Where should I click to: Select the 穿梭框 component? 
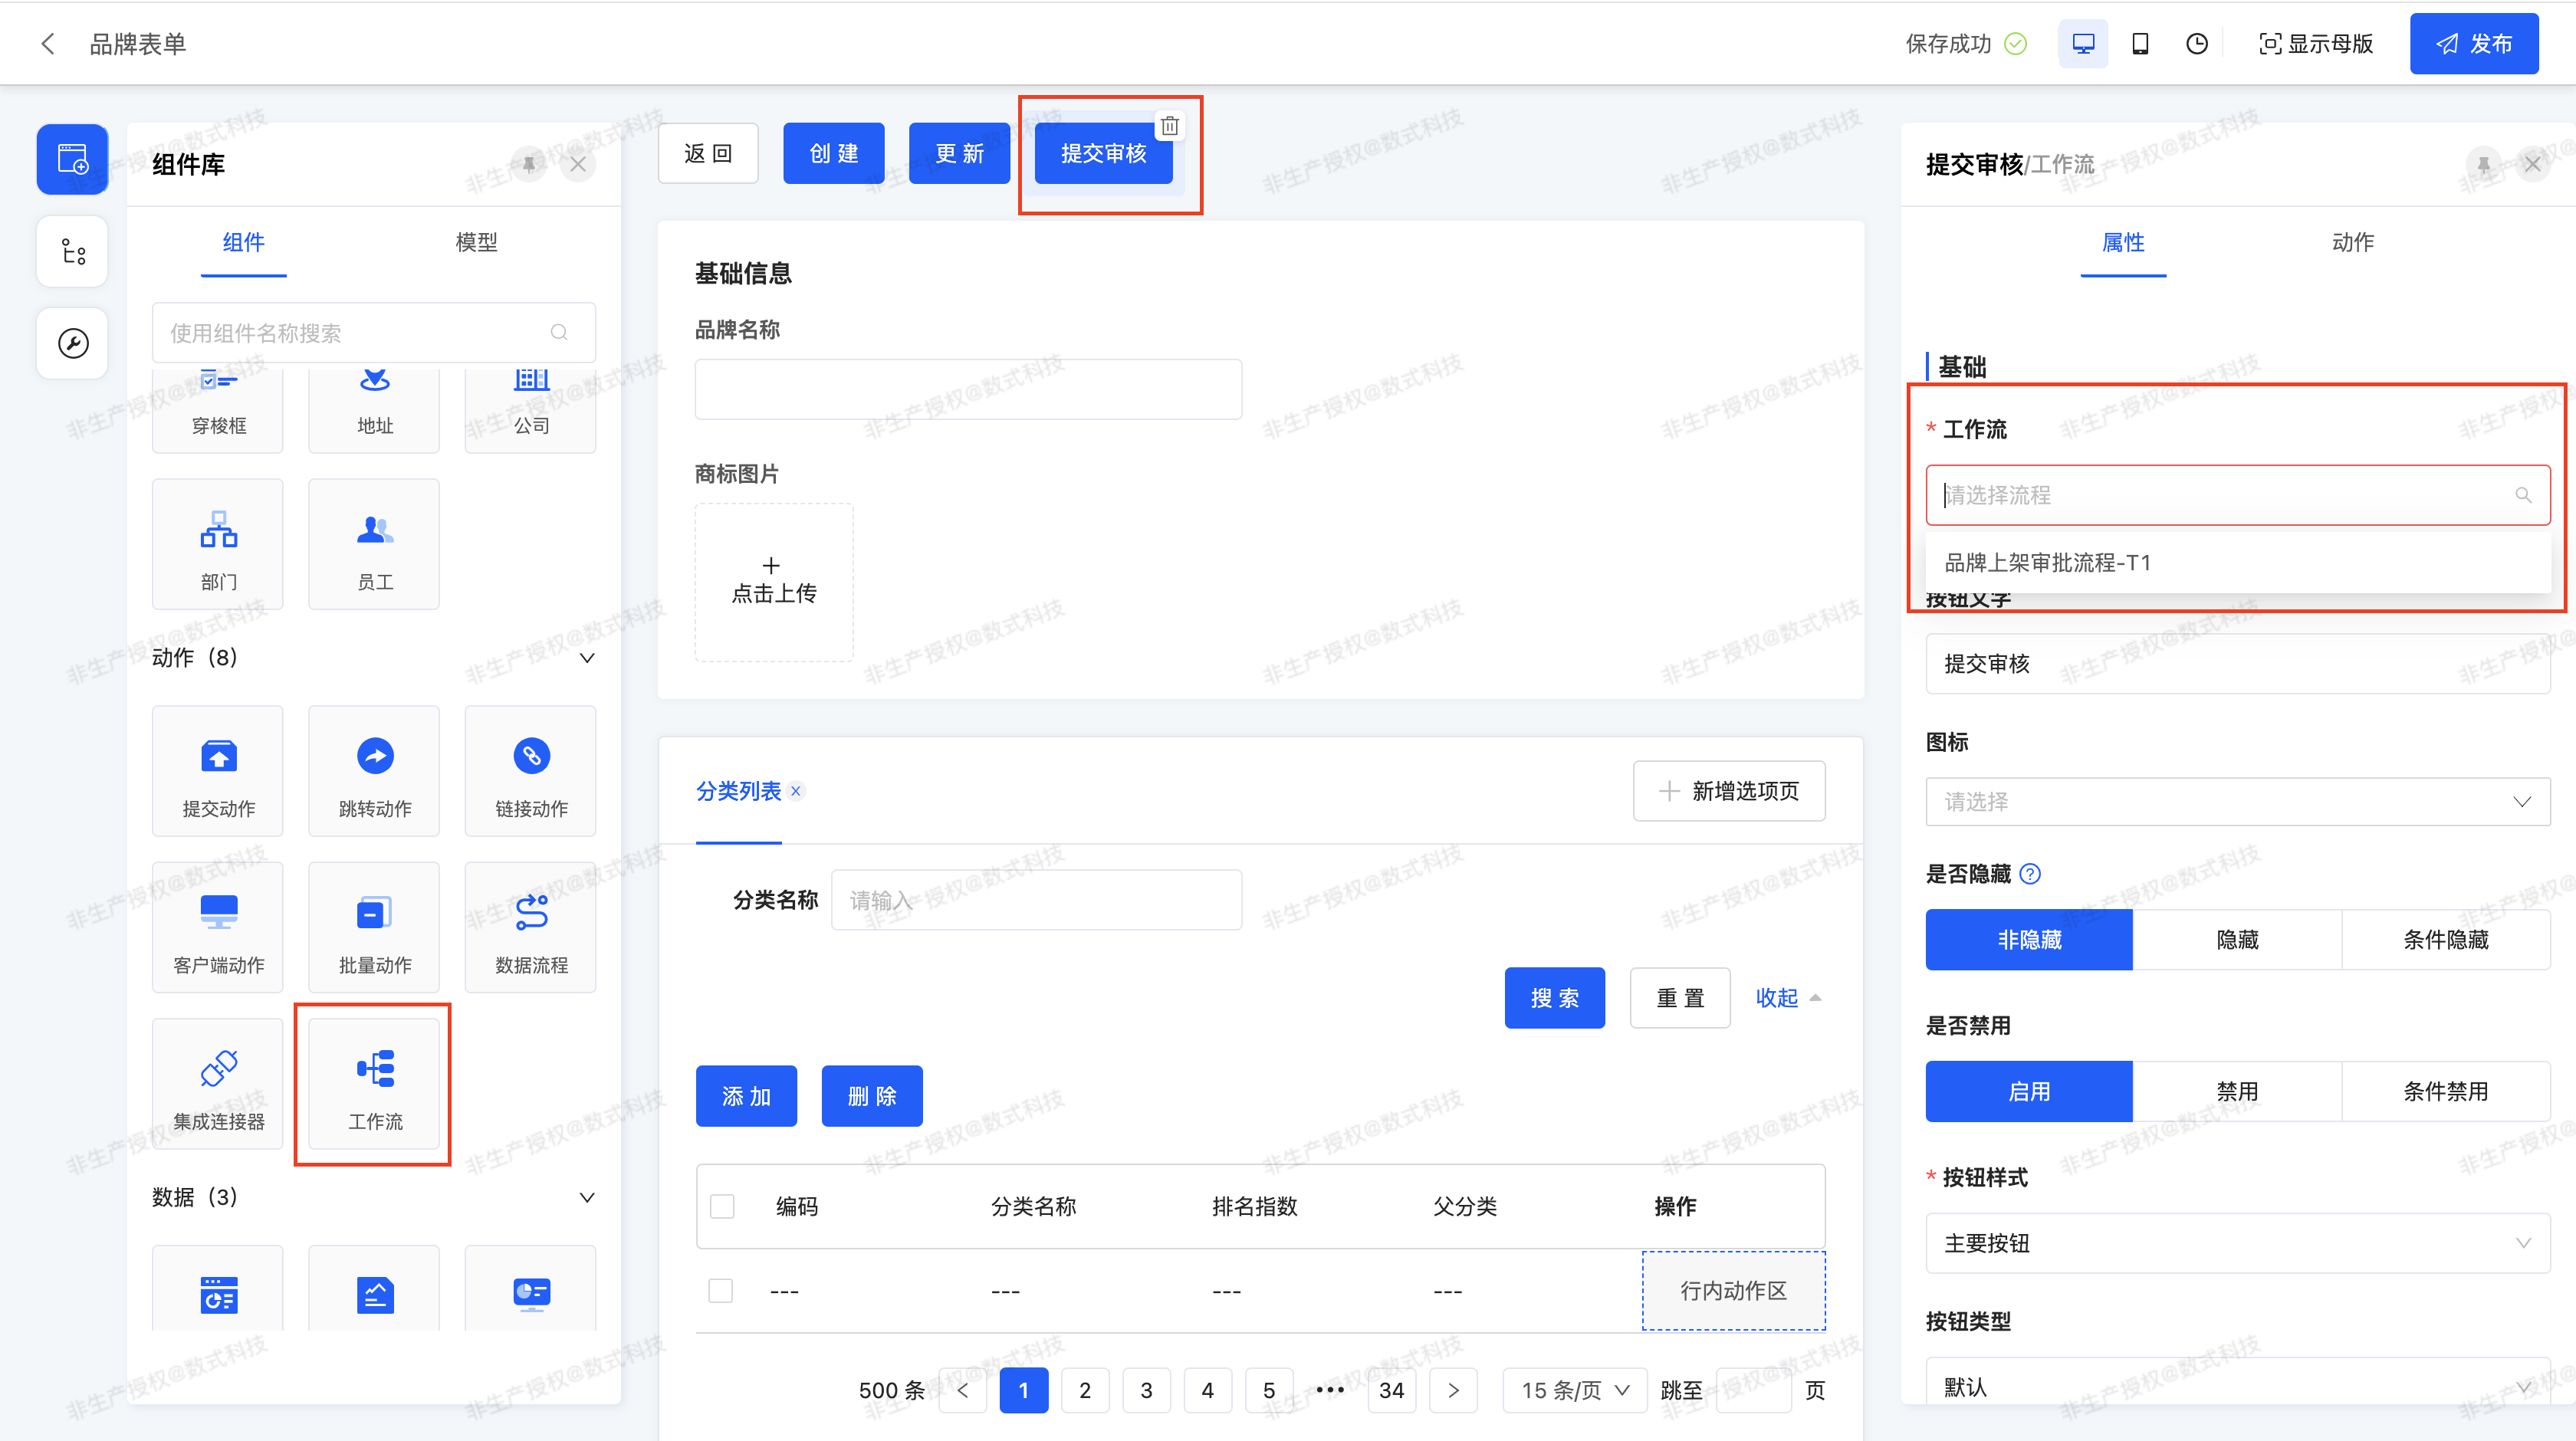point(218,410)
